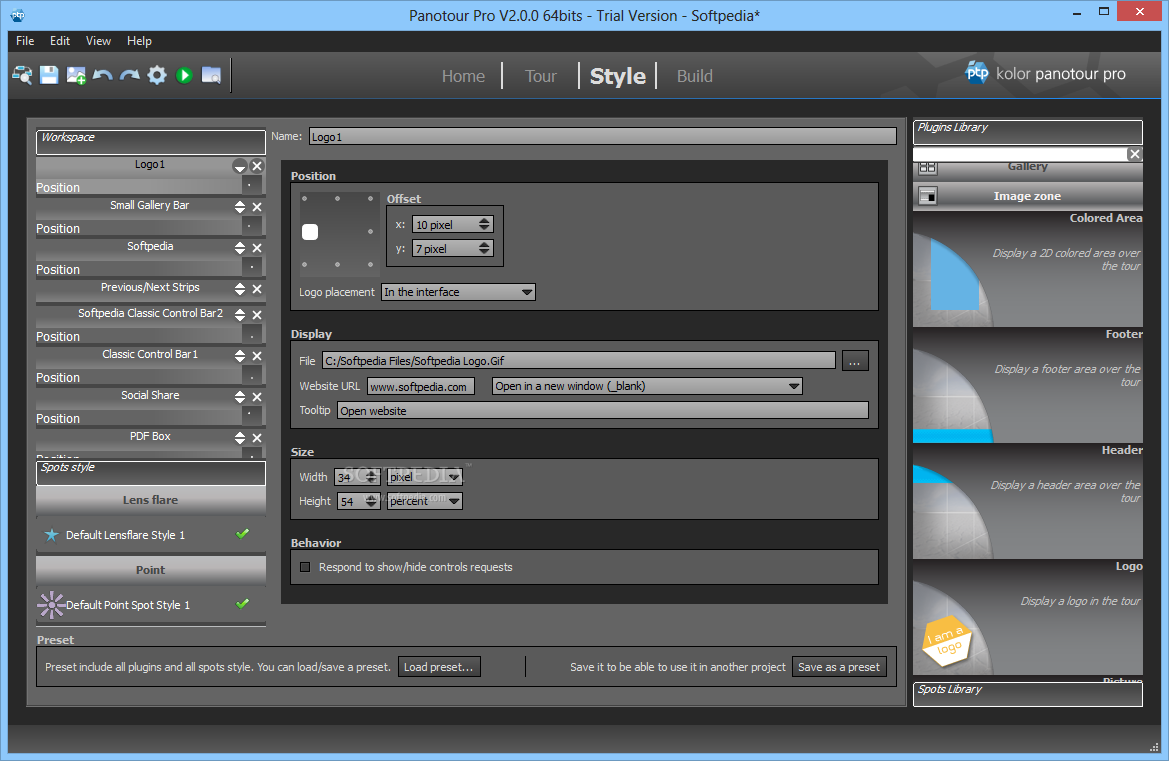Select the Default Lensflare Style star icon

(x=51, y=535)
